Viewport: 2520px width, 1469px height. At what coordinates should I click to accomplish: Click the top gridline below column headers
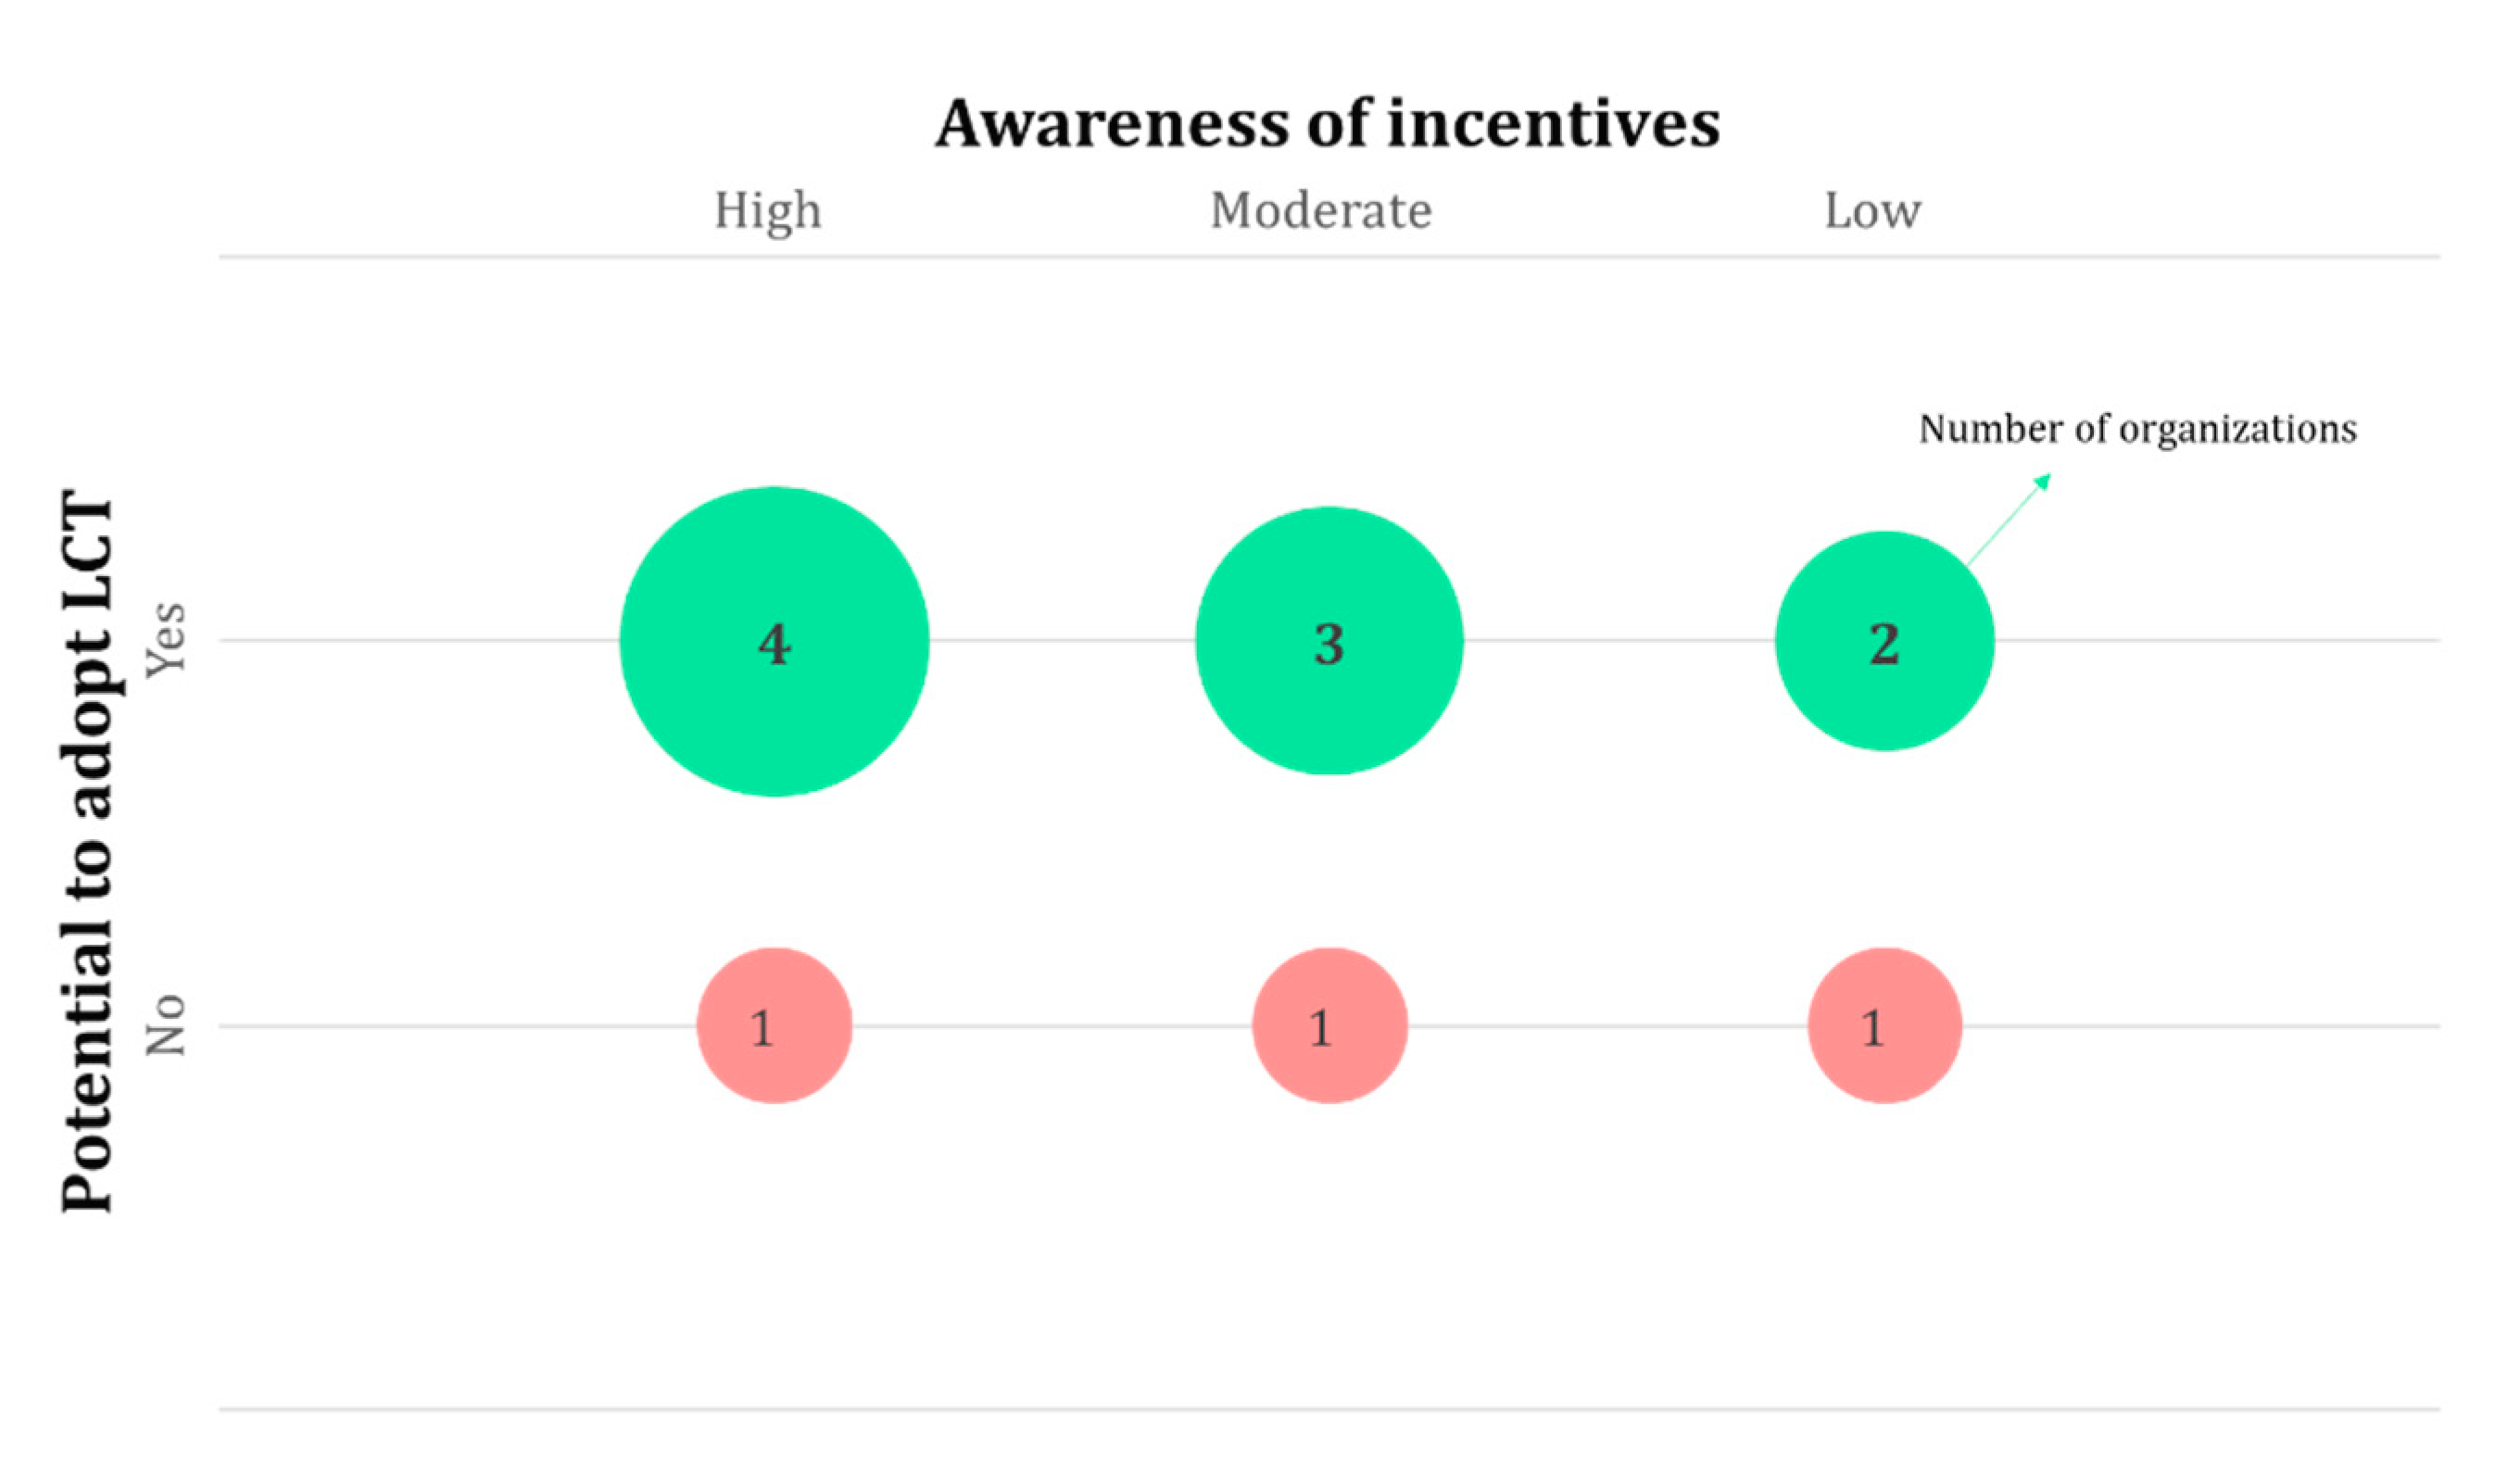(1329, 257)
